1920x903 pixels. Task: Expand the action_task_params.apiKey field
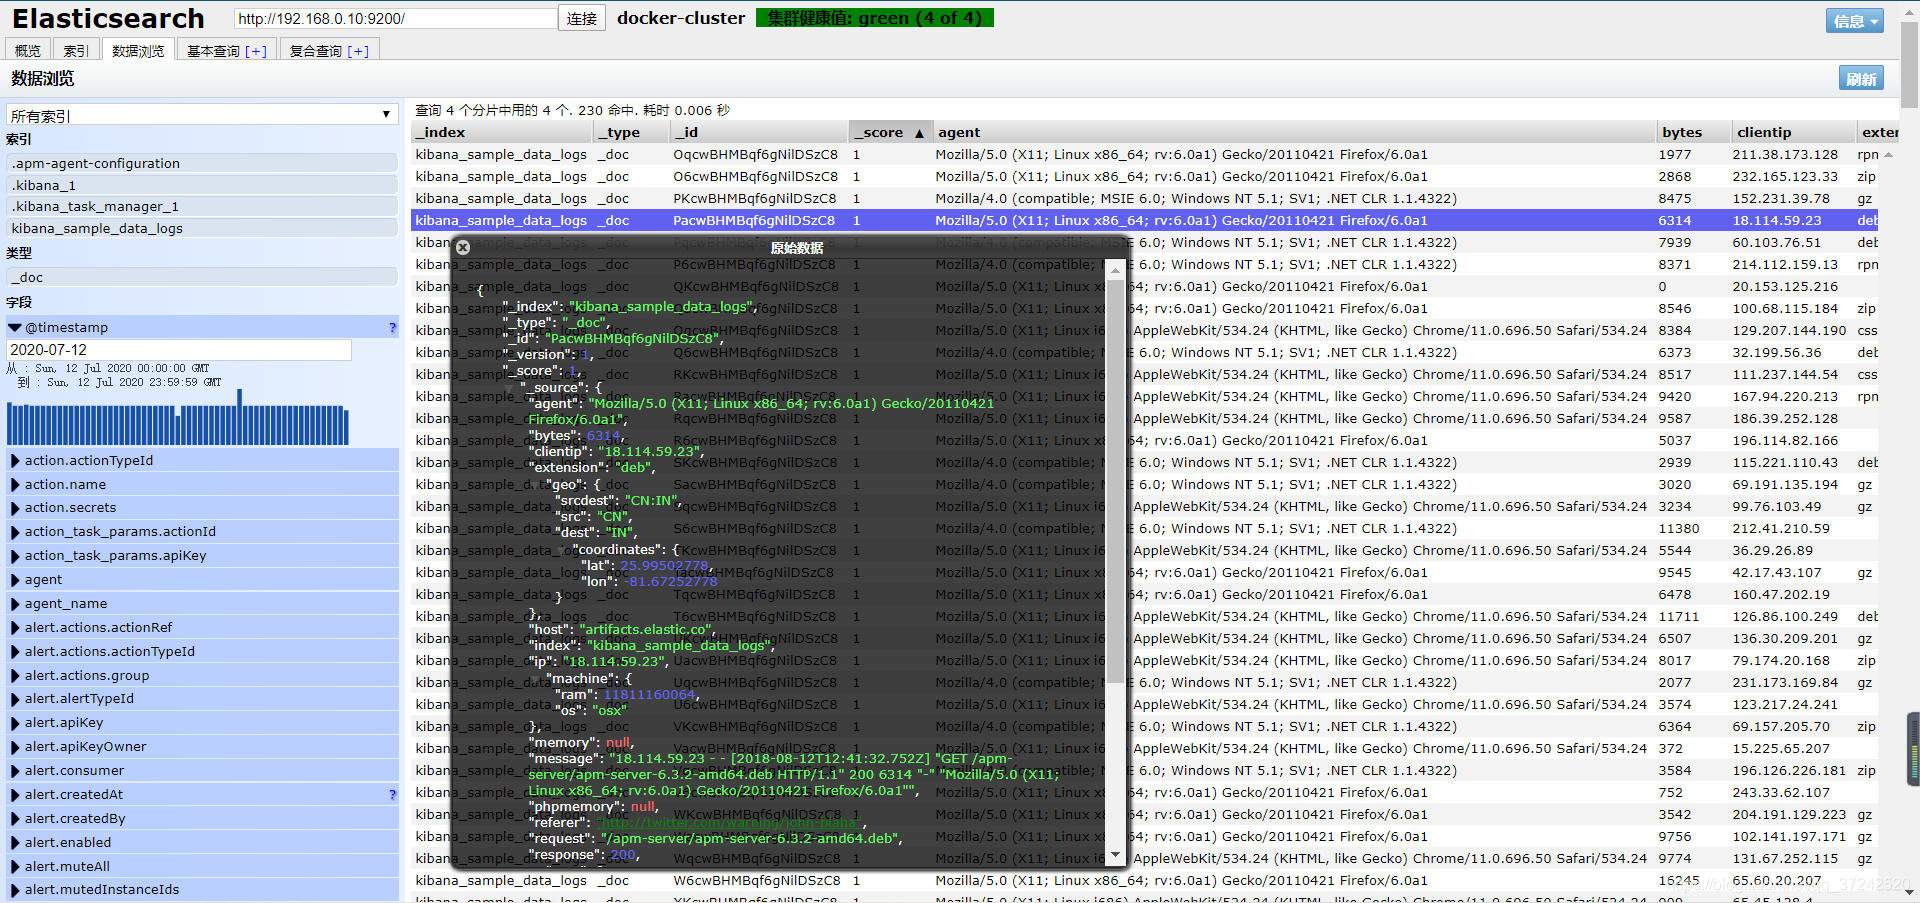click(x=15, y=556)
